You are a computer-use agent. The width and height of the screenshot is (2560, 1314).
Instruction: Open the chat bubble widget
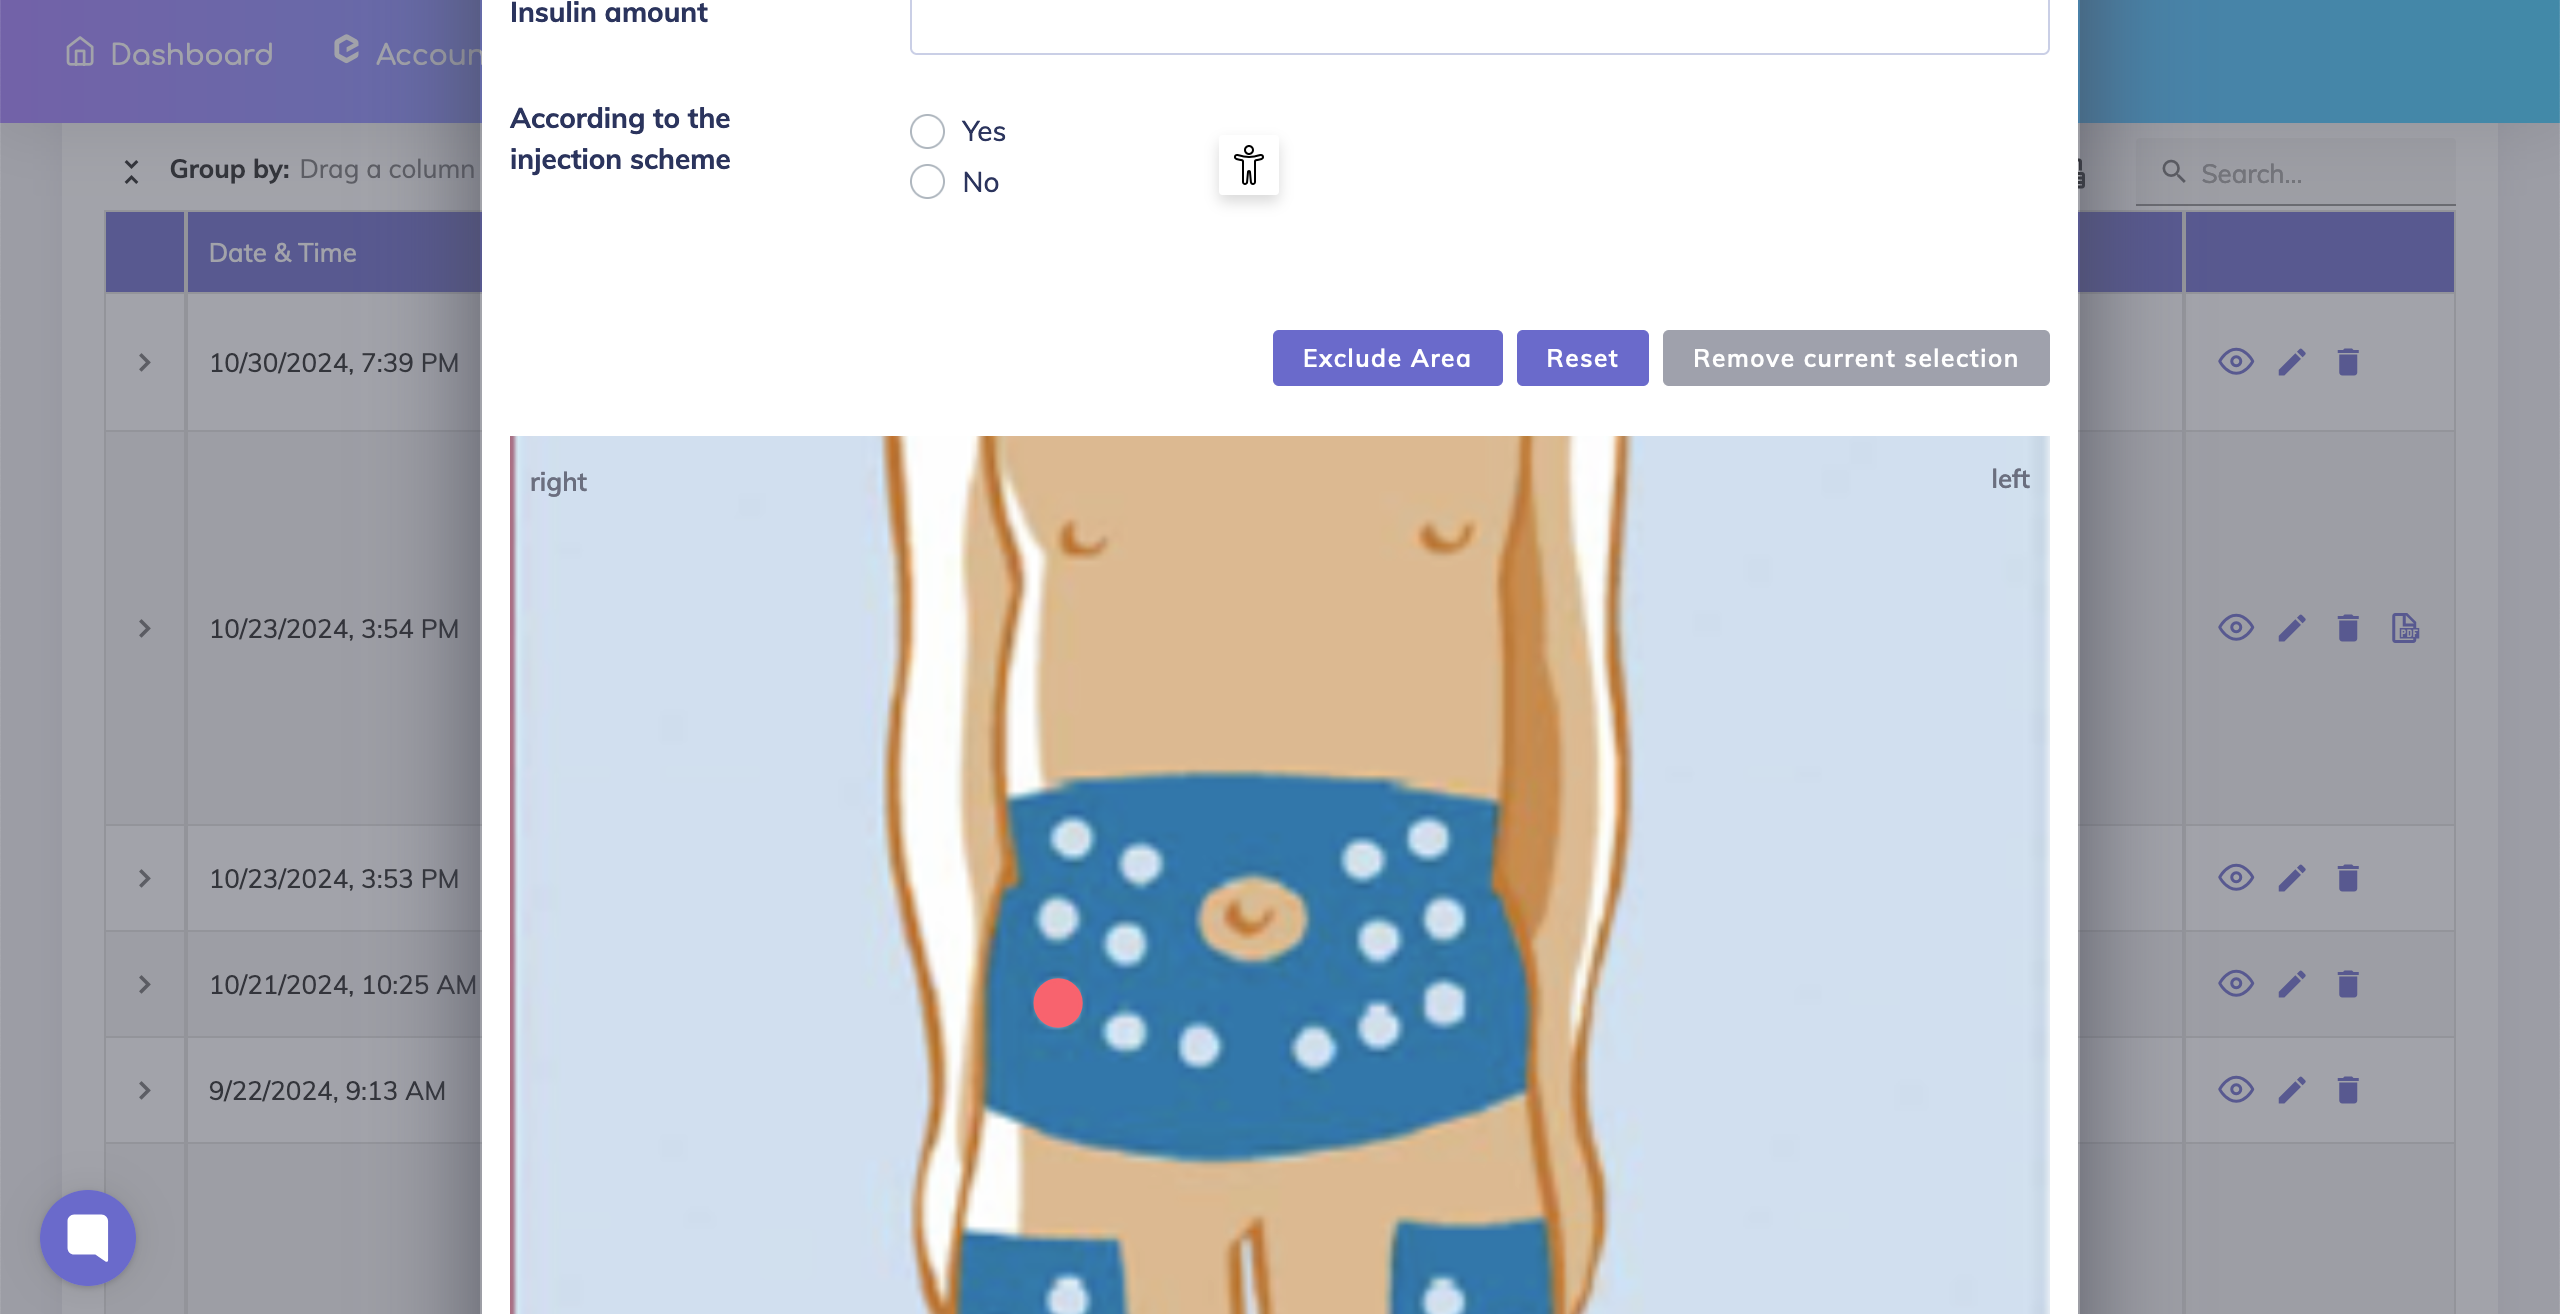point(88,1237)
